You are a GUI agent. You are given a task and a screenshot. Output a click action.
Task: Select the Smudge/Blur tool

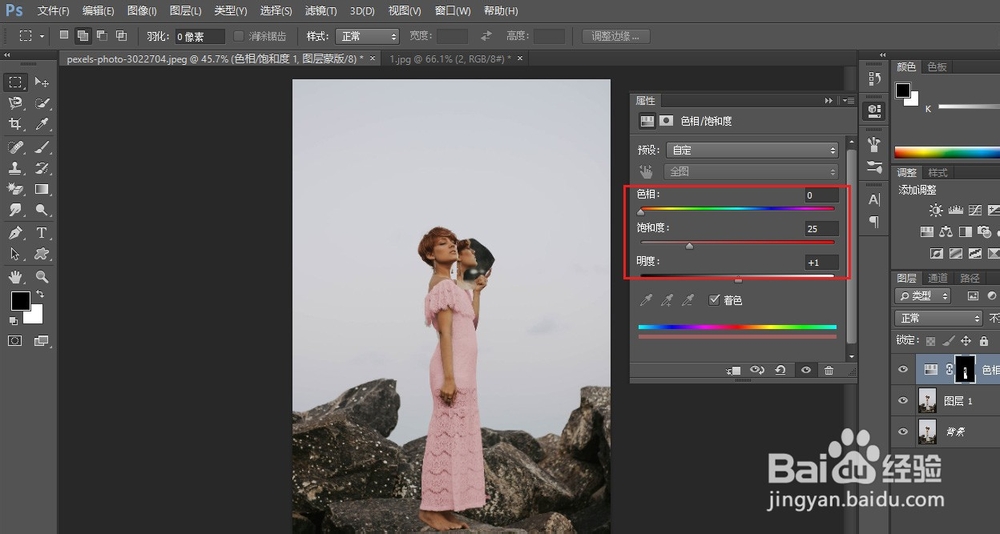tap(15, 210)
